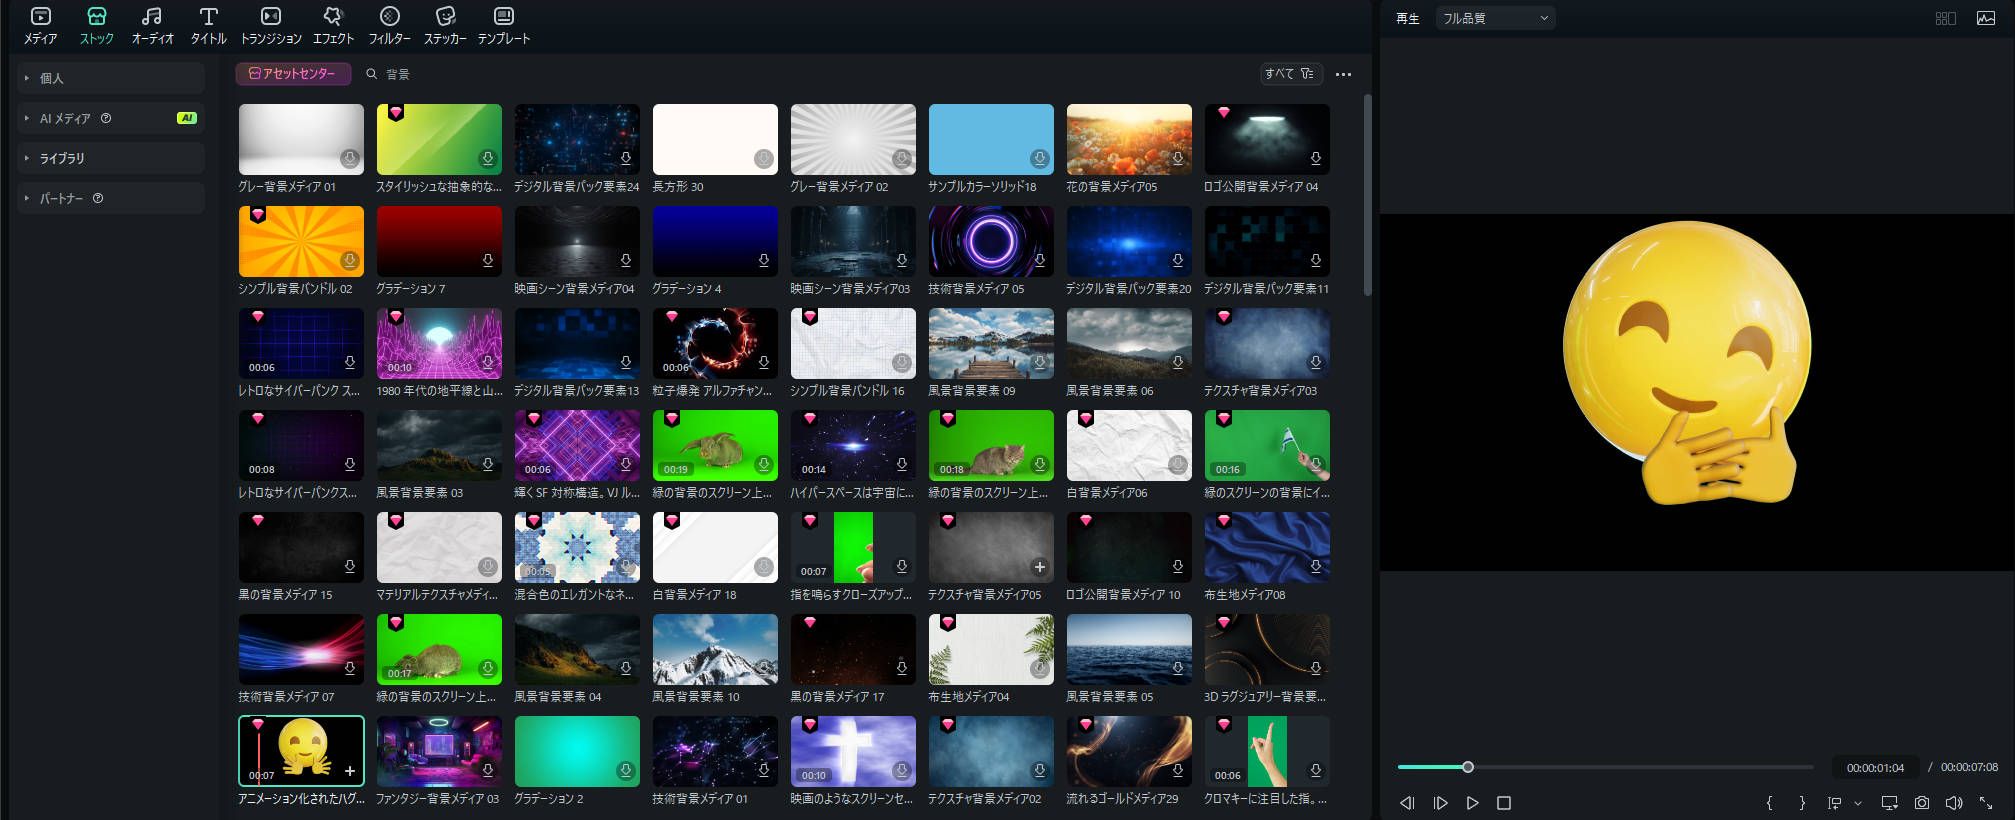Viewport: 2015px width, 820px height.
Task: Enter fullscreen preview with the expand-arrows icon
Action: [x=1986, y=803]
